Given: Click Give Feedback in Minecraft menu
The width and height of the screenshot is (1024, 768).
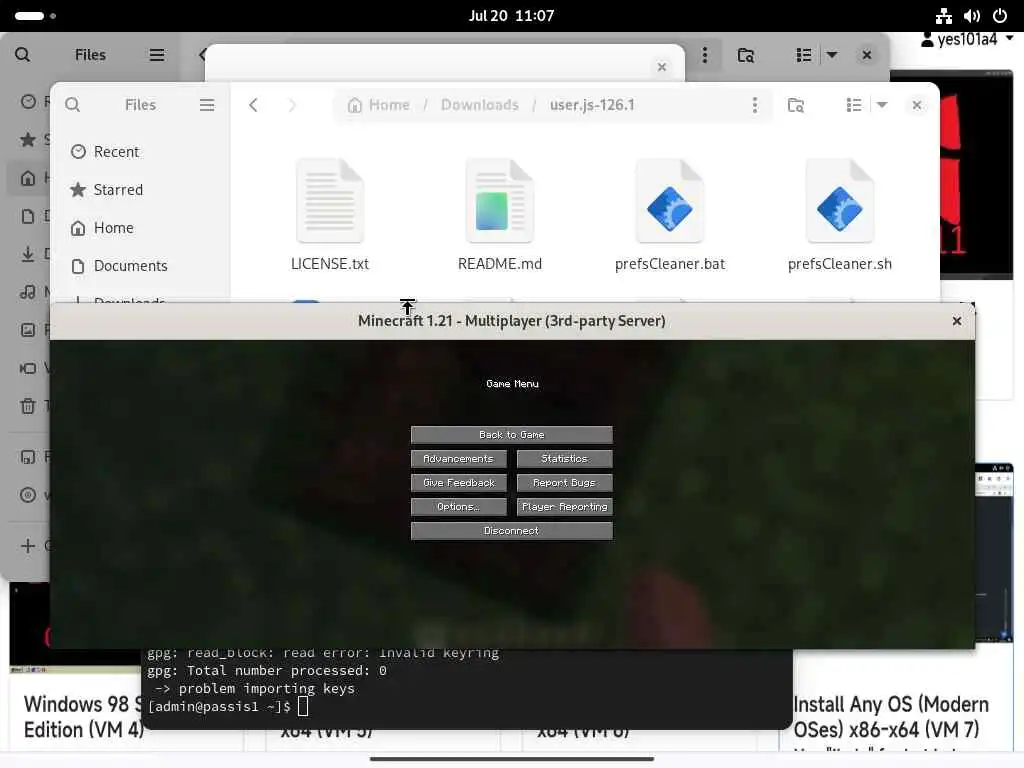Looking at the screenshot, I should (458, 483).
